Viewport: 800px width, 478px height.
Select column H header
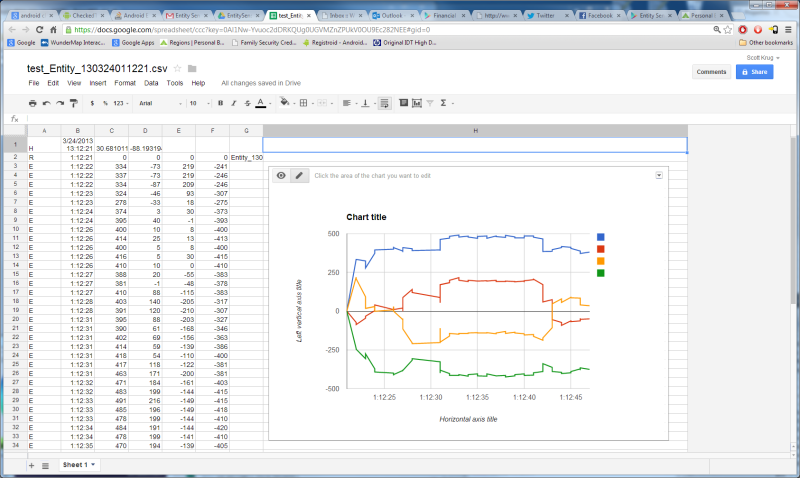click(476, 131)
